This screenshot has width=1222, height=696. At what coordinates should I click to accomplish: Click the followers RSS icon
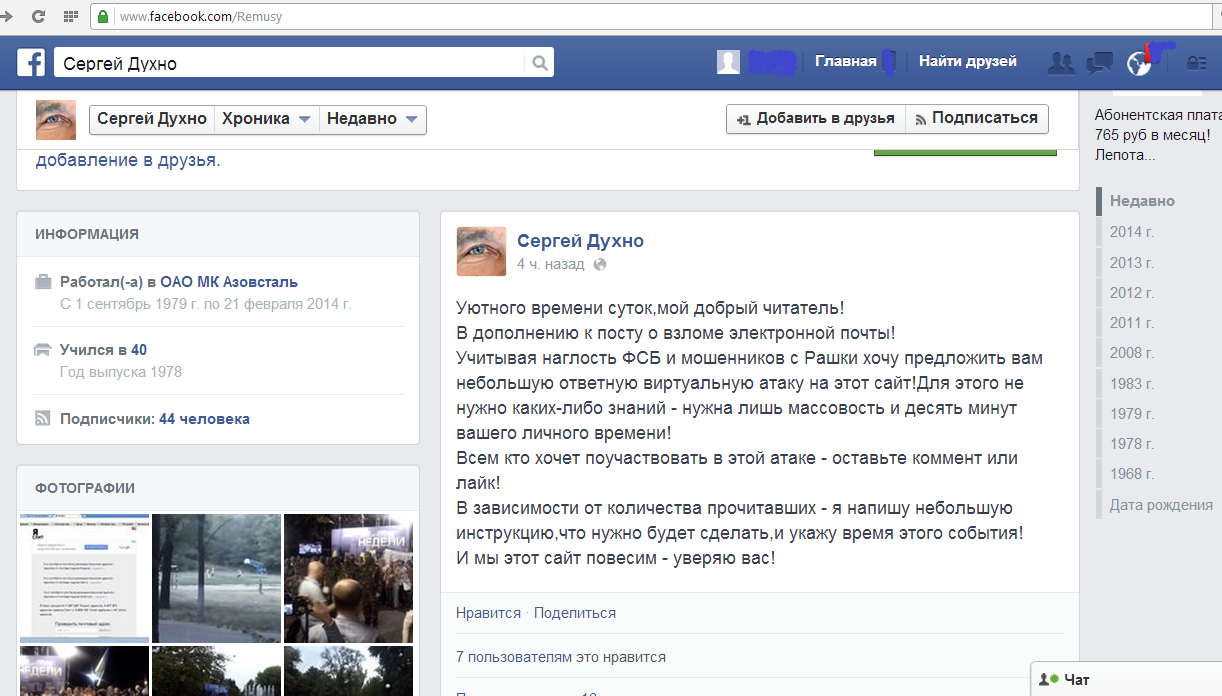coord(43,419)
